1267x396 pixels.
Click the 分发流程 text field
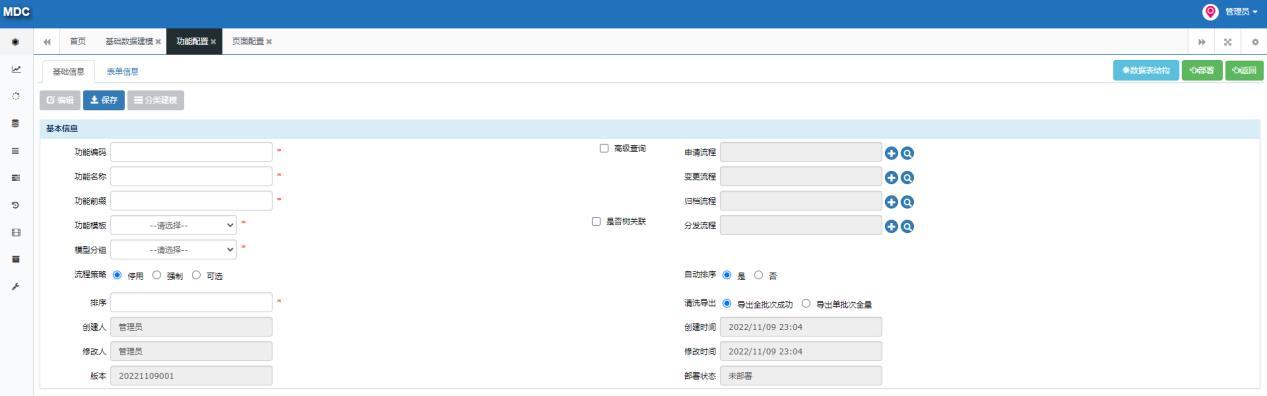pyautogui.click(x=801, y=226)
